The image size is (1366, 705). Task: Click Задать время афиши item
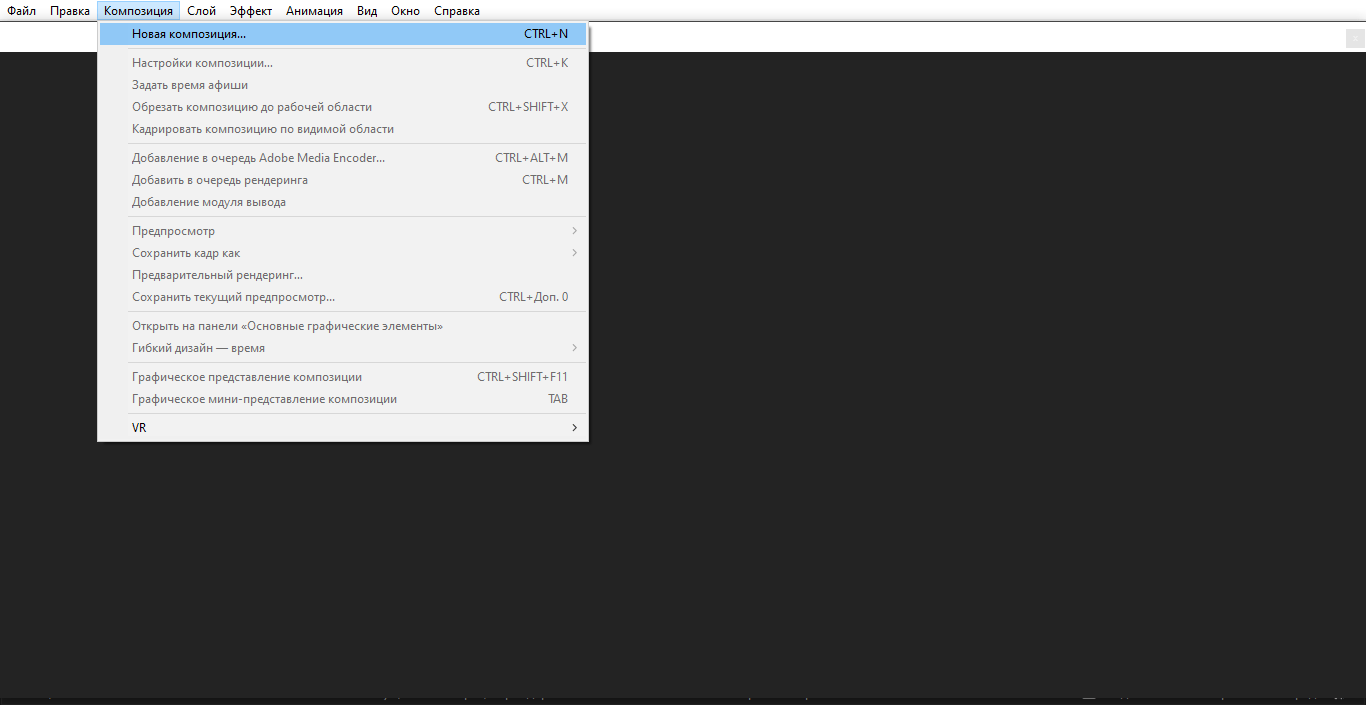point(343,85)
